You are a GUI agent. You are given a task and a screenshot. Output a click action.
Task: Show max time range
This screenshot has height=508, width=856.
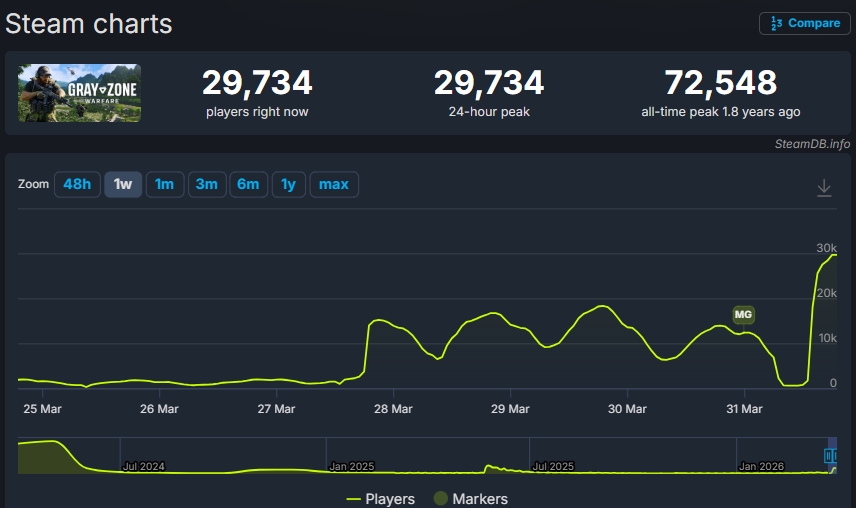point(333,184)
